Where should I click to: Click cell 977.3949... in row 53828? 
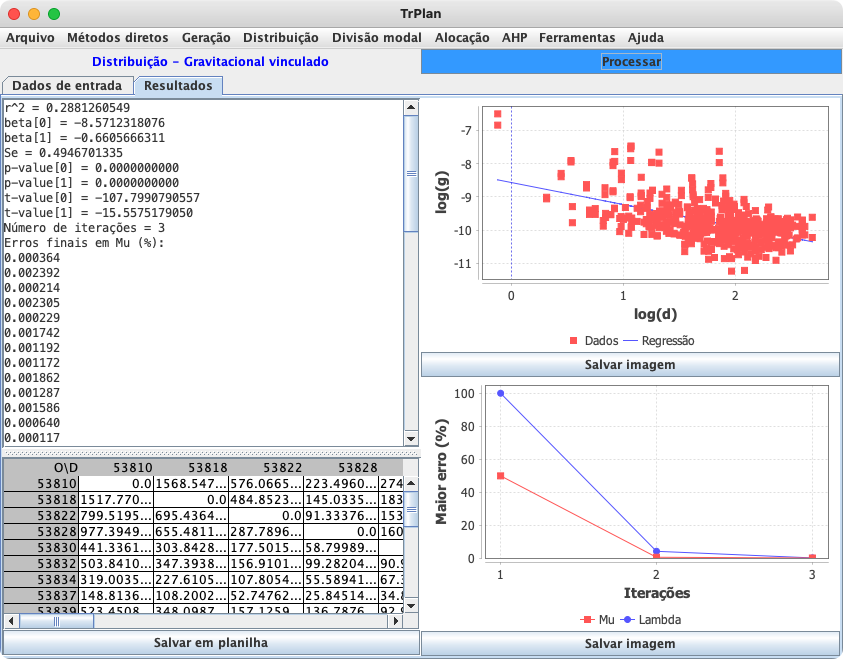click(116, 532)
